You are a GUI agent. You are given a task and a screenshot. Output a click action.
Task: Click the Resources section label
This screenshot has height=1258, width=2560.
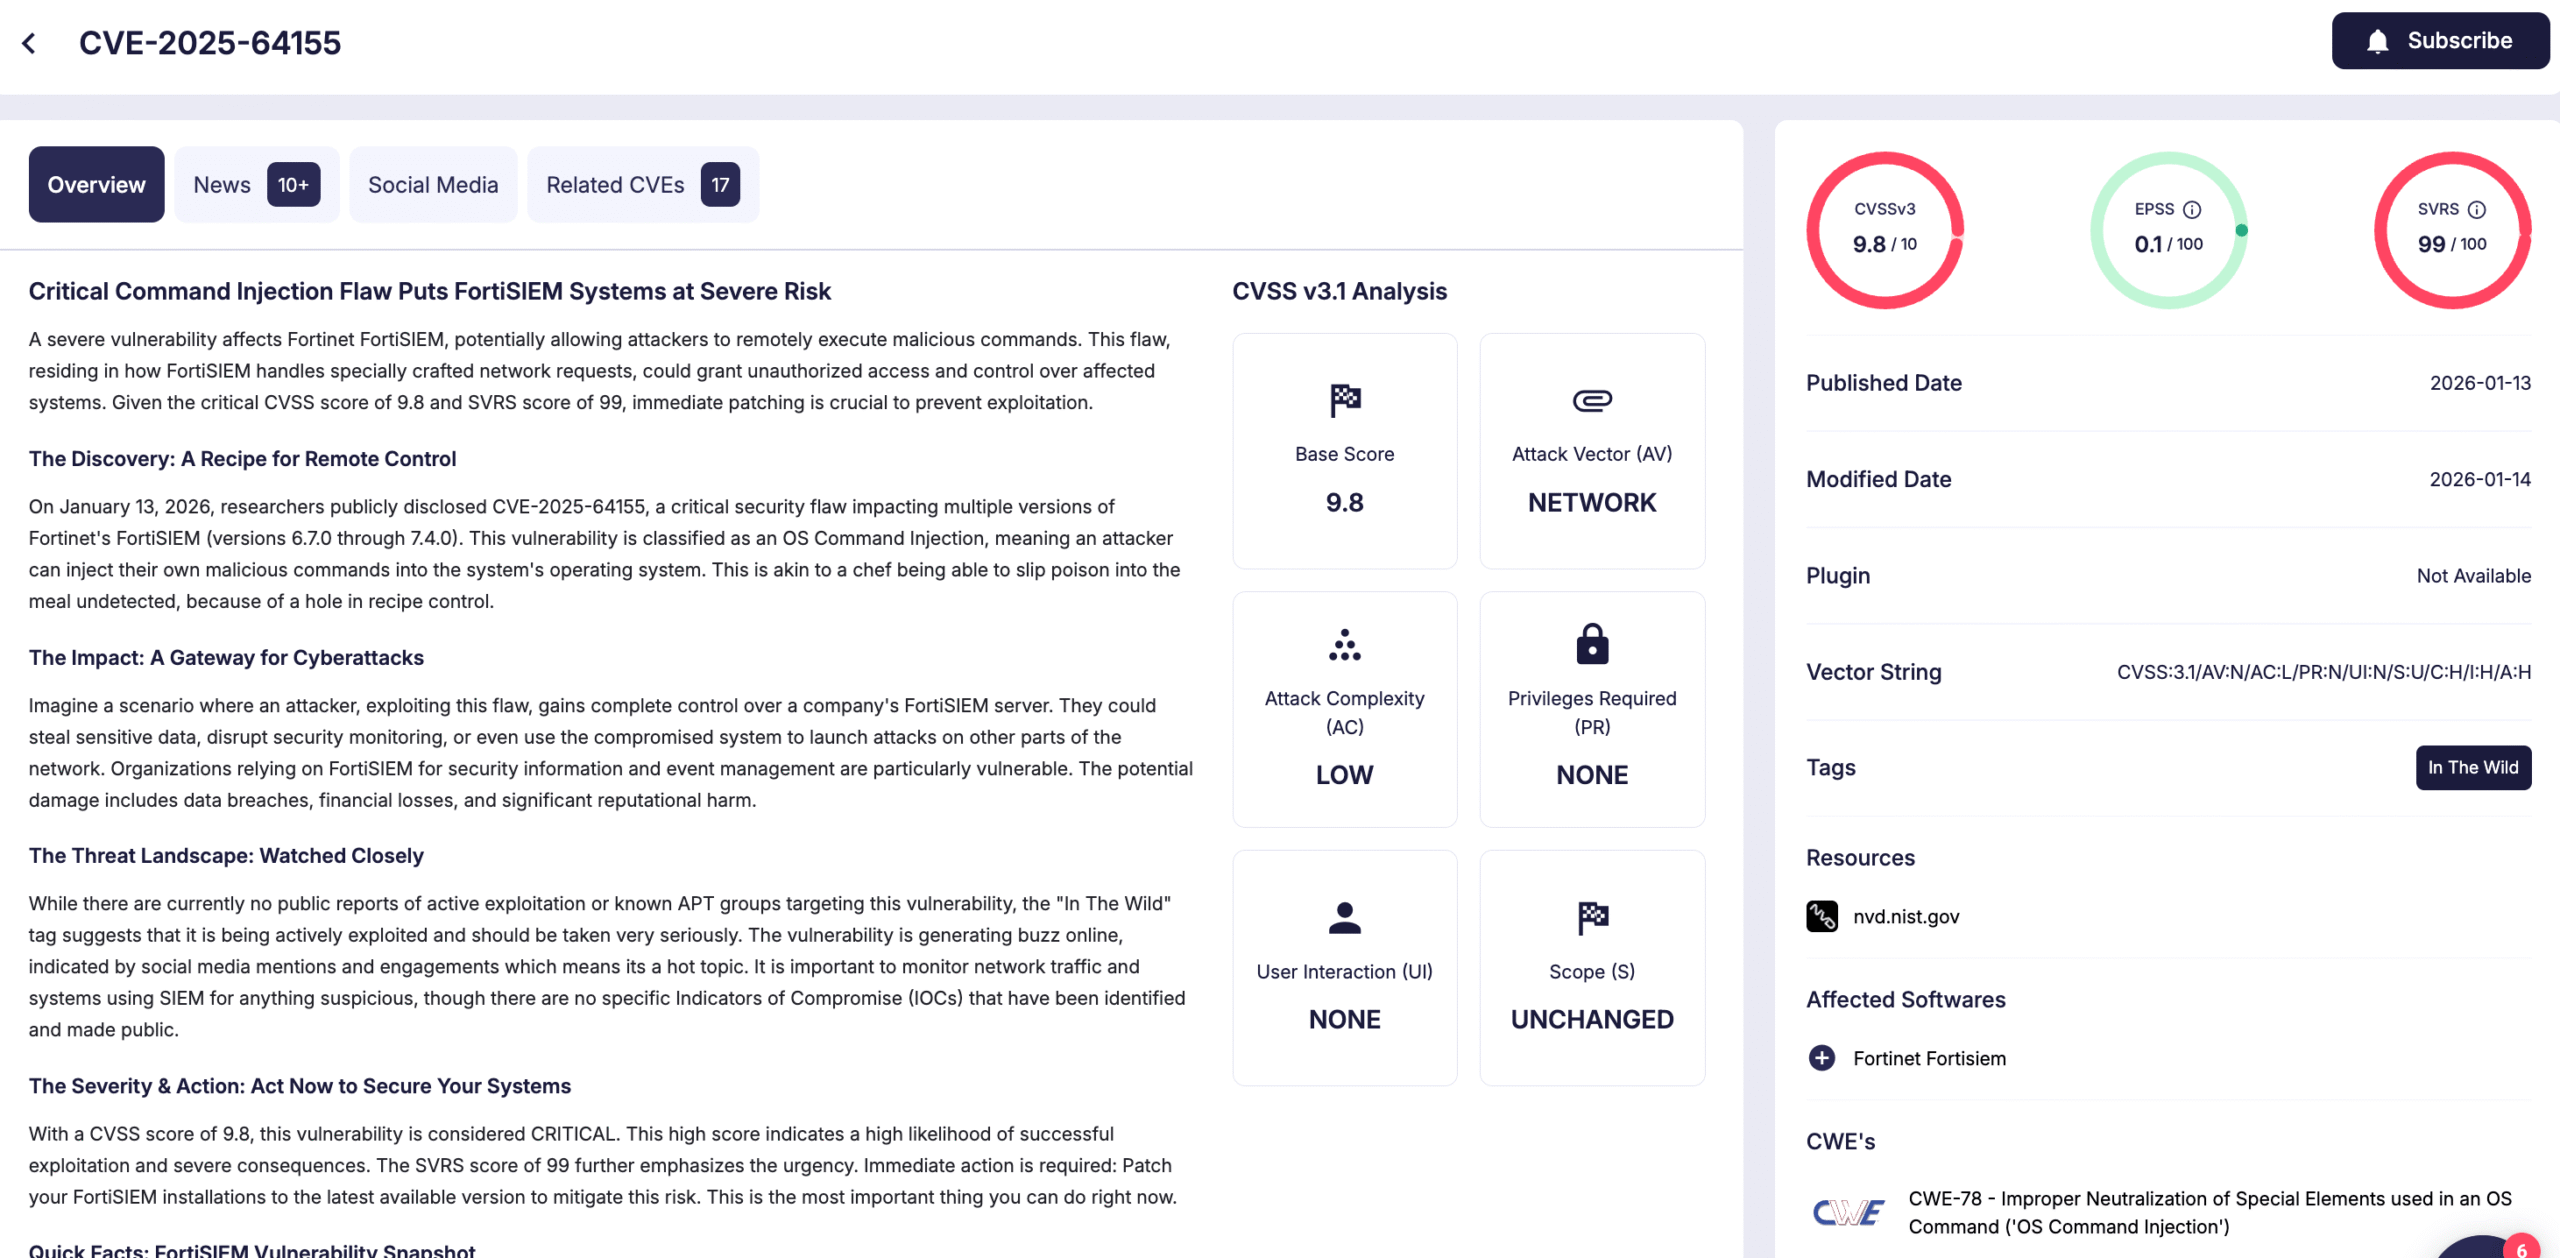(x=1860, y=858)
